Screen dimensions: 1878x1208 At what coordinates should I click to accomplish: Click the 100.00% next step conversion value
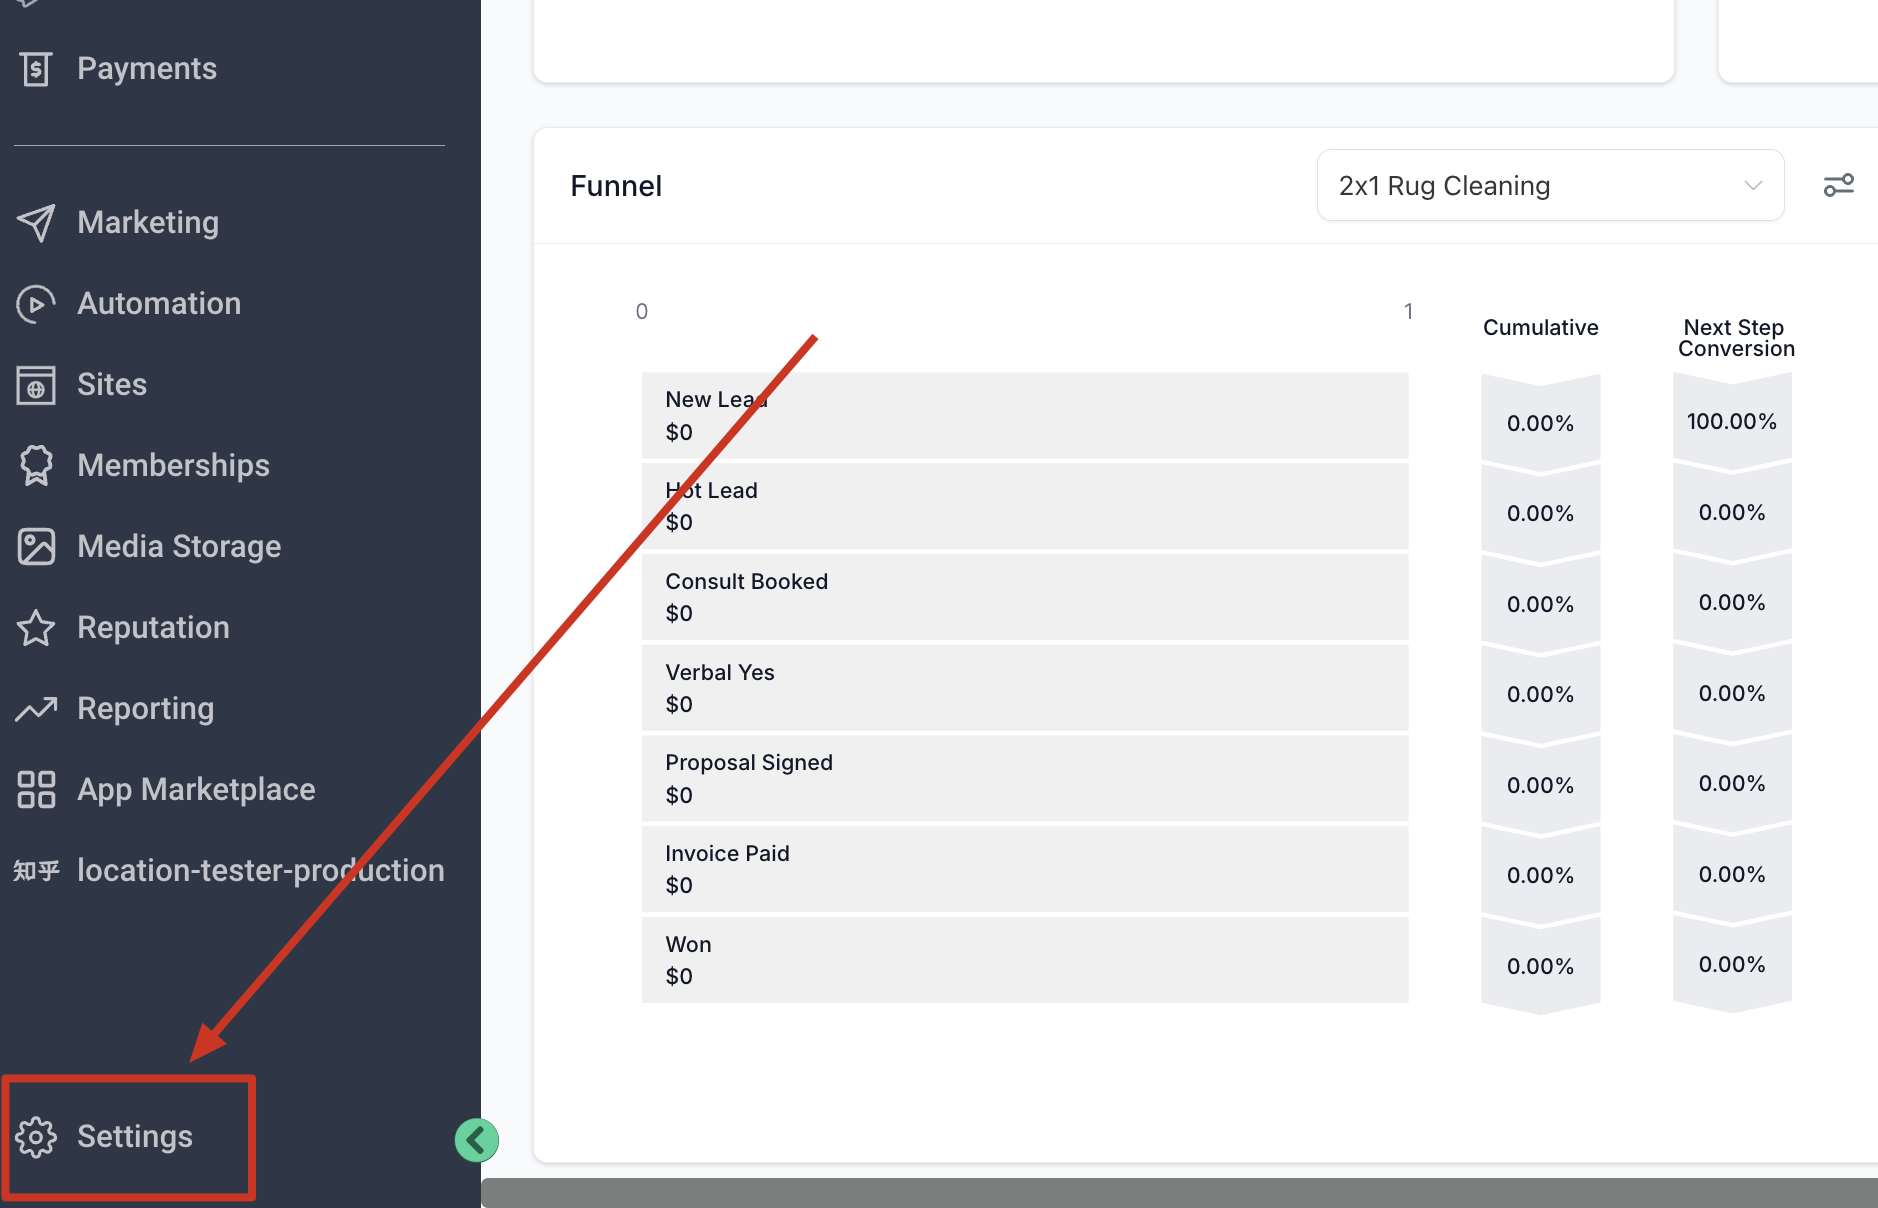1732,421
